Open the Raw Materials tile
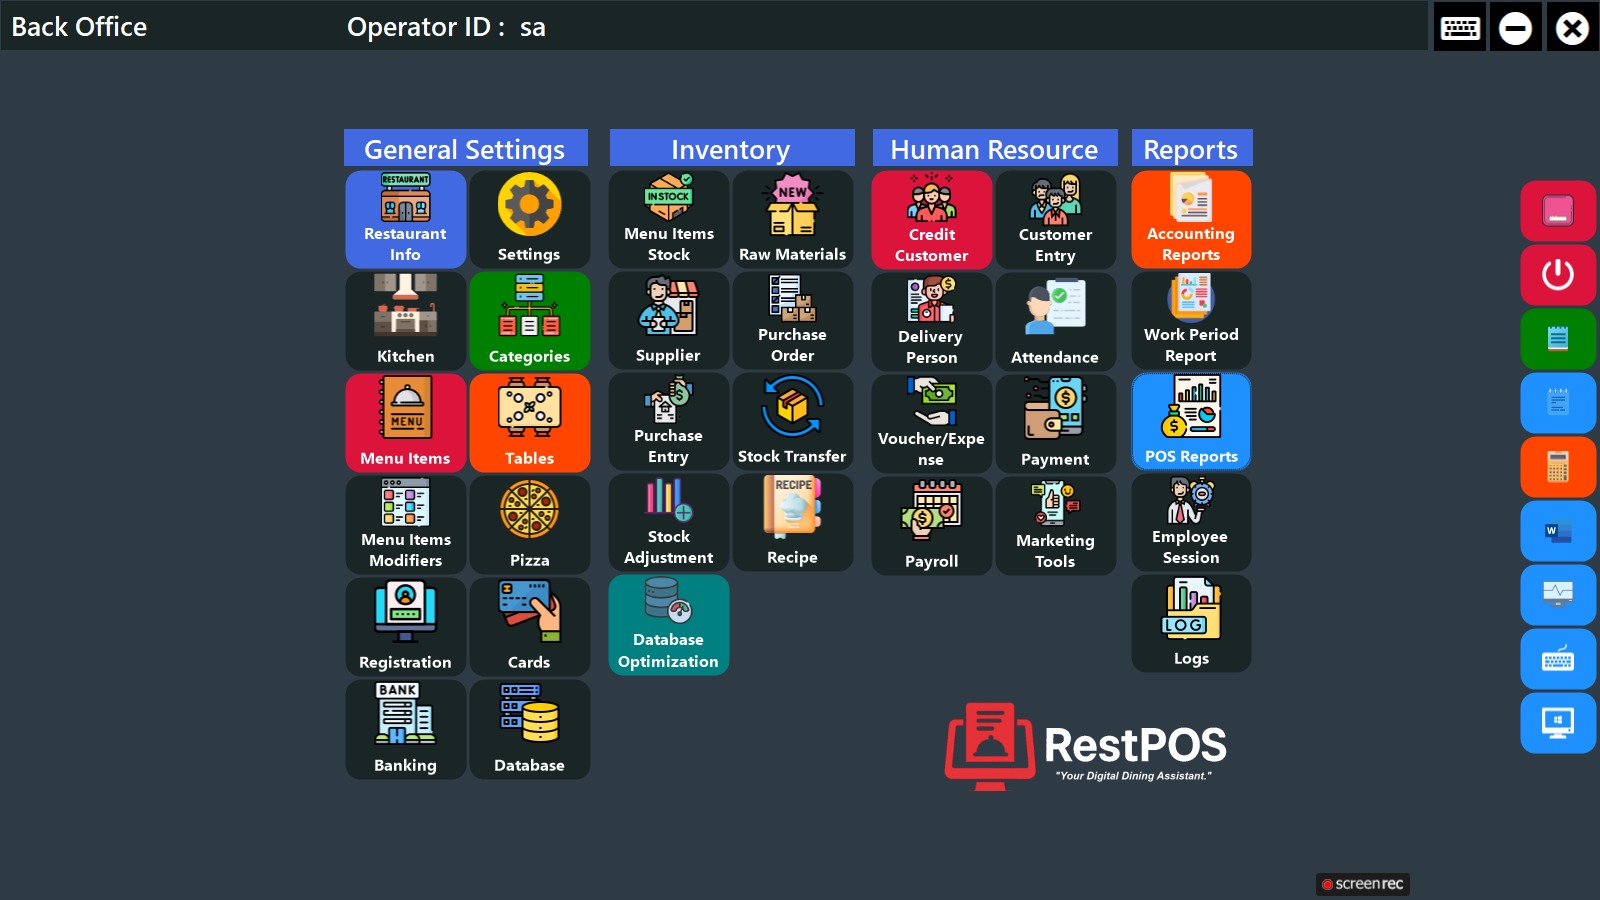 [792, 219]
